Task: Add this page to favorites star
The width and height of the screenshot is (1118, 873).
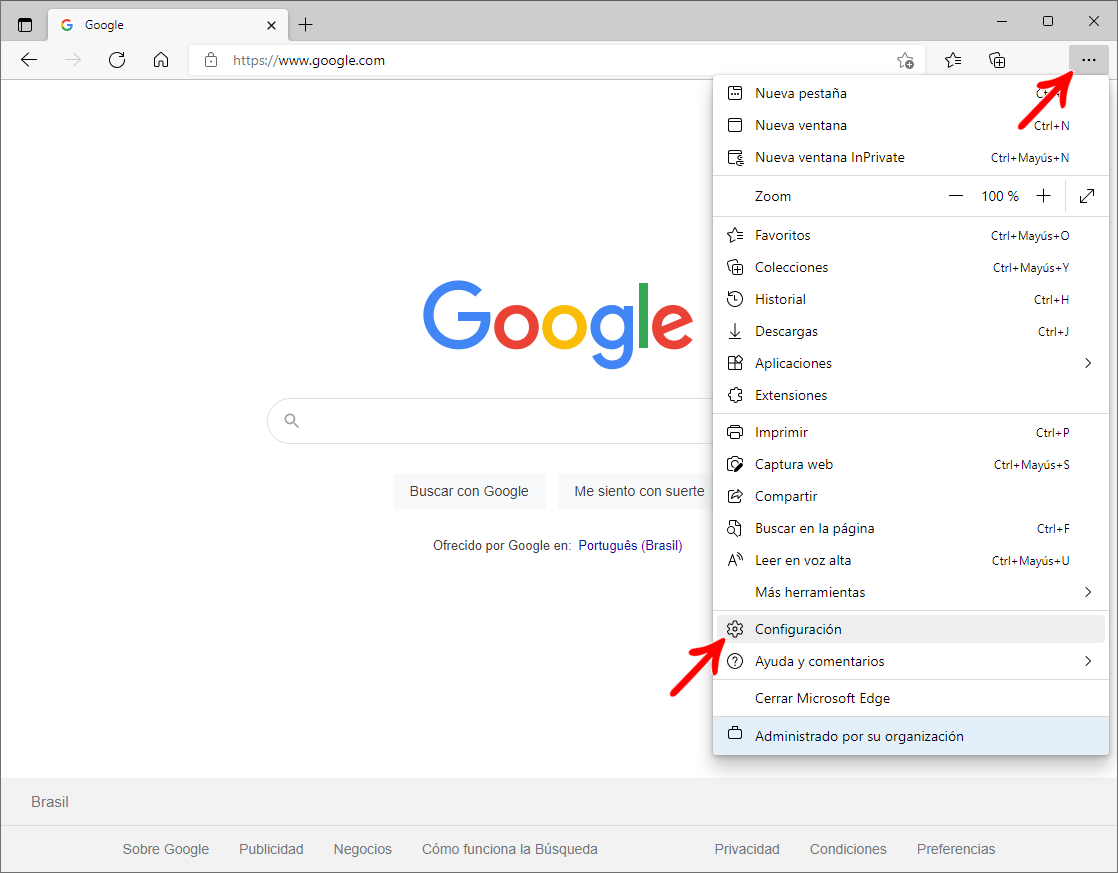Action: coord(905,61)
